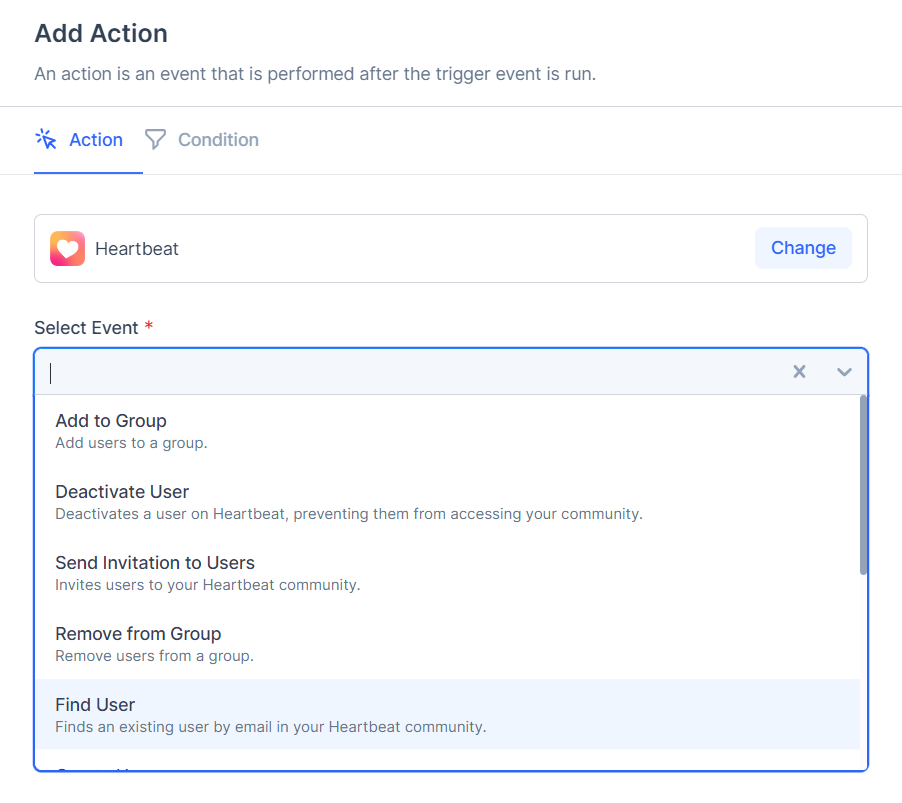Choose the Add to Group event
The width and height of the screenshot is (902, 803).
[111, 421]
